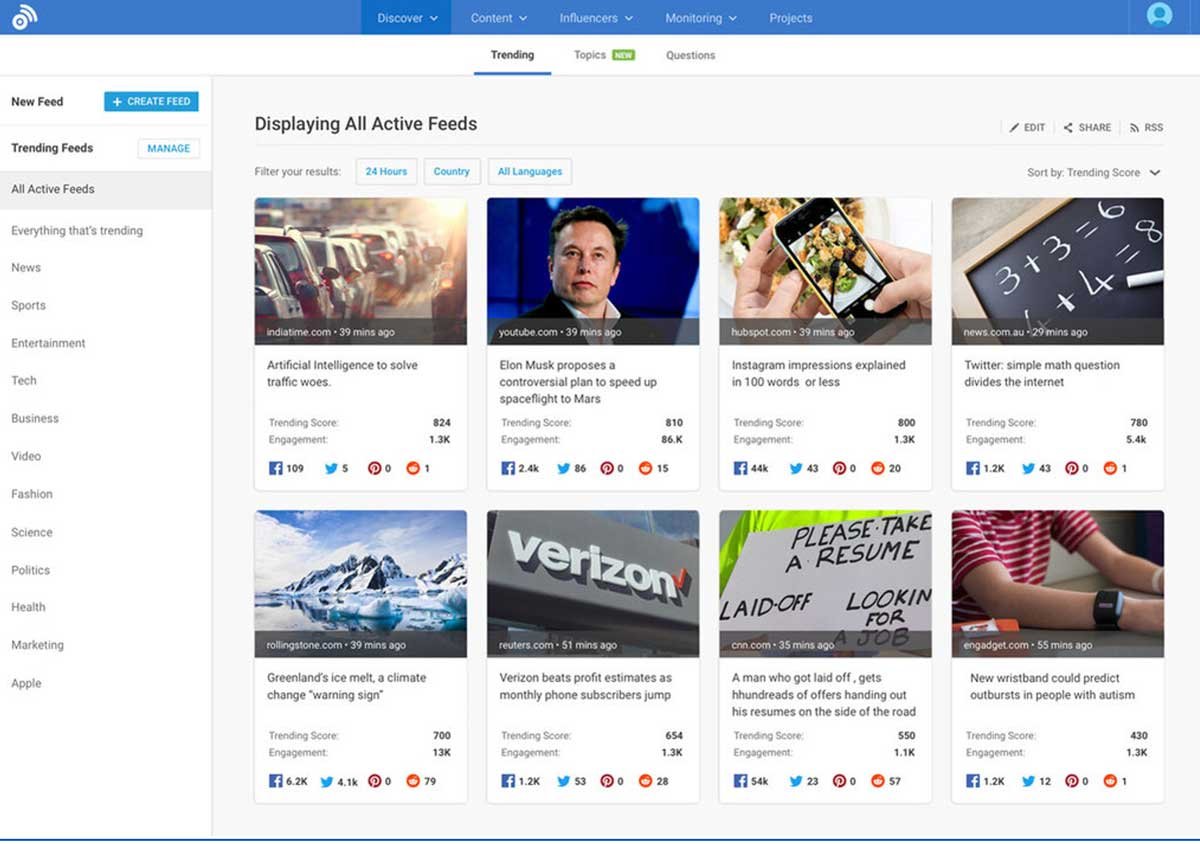Screen dimensions: 1200x844
Task: Open the Country filter
Action: tap(452, 171)
